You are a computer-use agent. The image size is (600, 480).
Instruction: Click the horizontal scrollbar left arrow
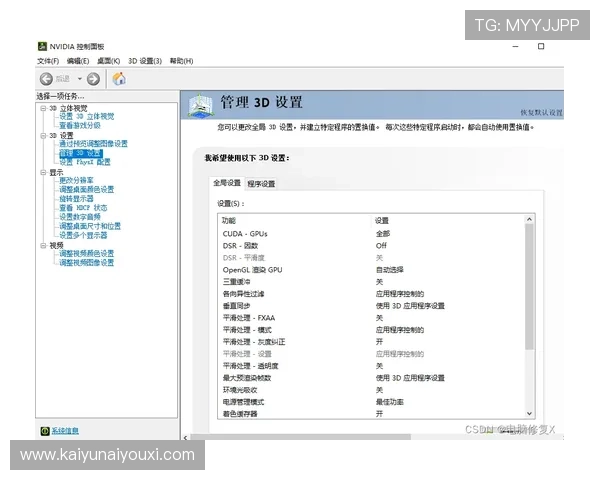[x=185, y=438]
